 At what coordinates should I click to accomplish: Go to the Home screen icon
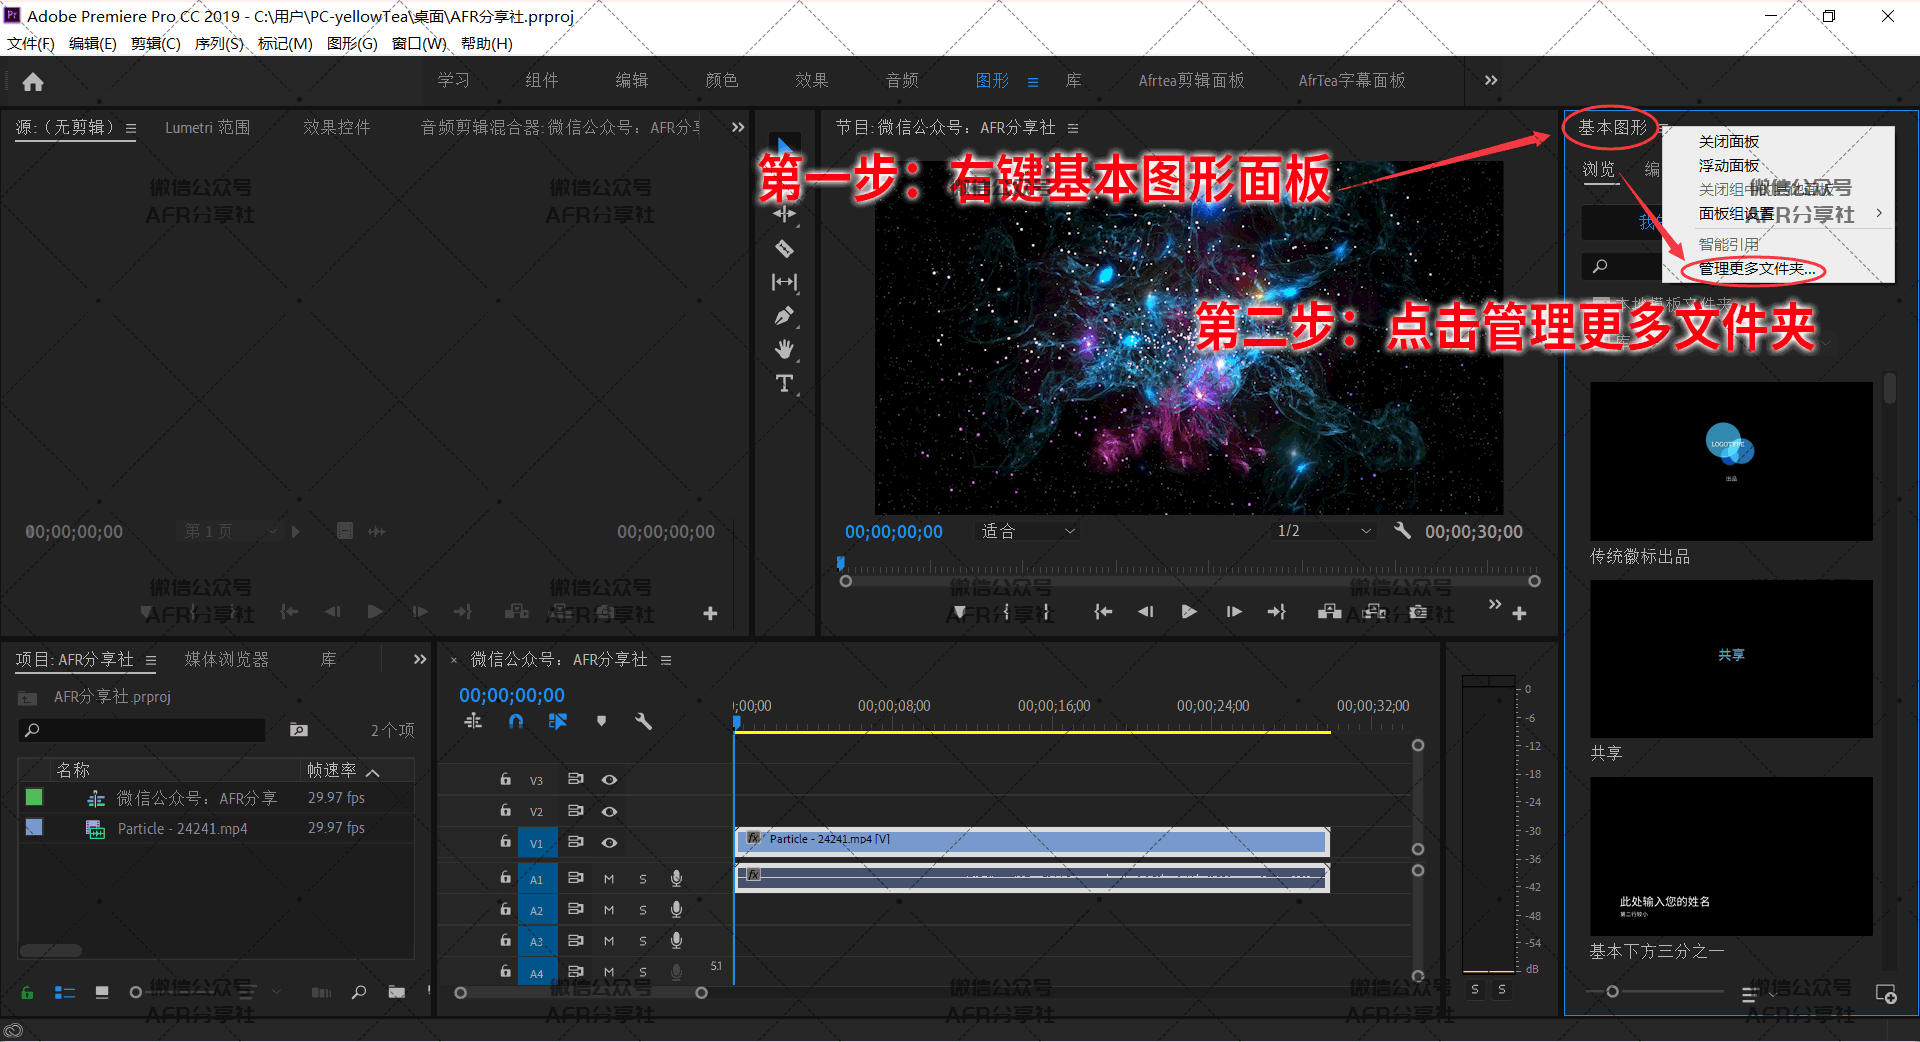pyautogui.click(x=33, y=82)
